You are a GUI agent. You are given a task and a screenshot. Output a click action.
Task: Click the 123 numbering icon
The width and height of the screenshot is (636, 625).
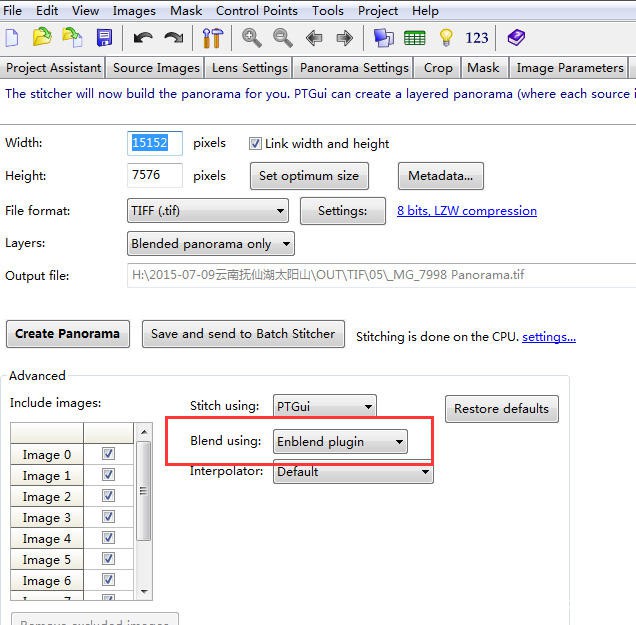coord(477,38)
